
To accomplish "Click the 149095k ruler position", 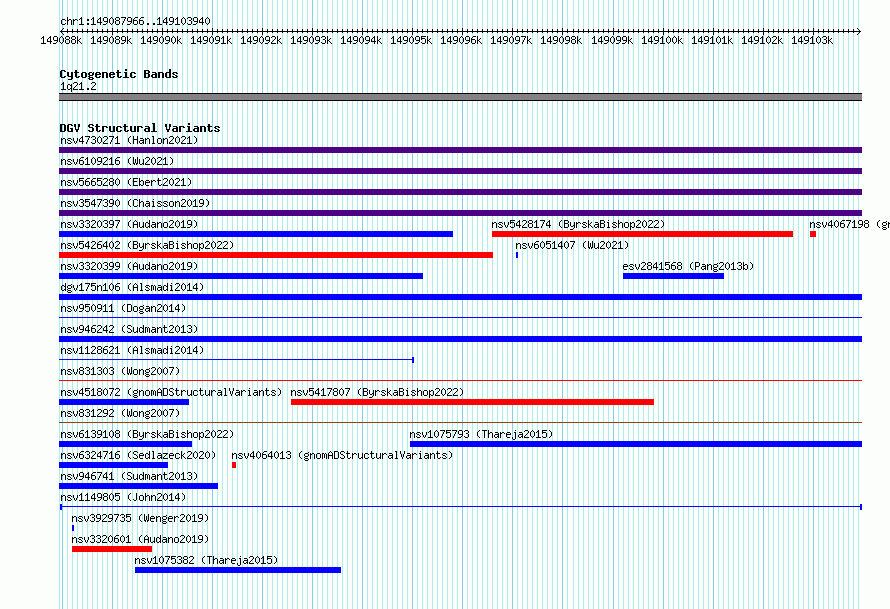I will (x=411, y=40).
